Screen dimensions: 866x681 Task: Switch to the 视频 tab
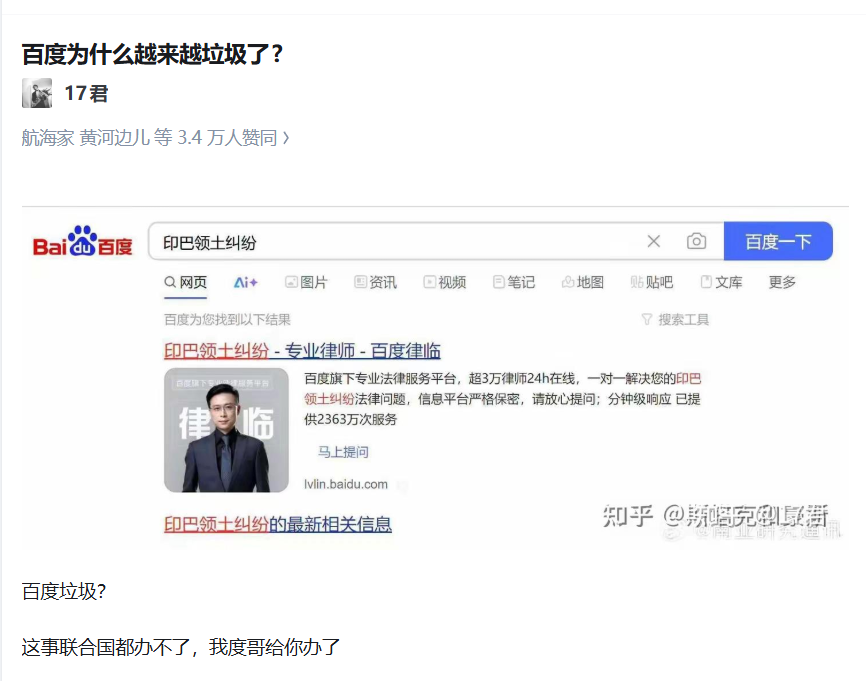[445, 282]
